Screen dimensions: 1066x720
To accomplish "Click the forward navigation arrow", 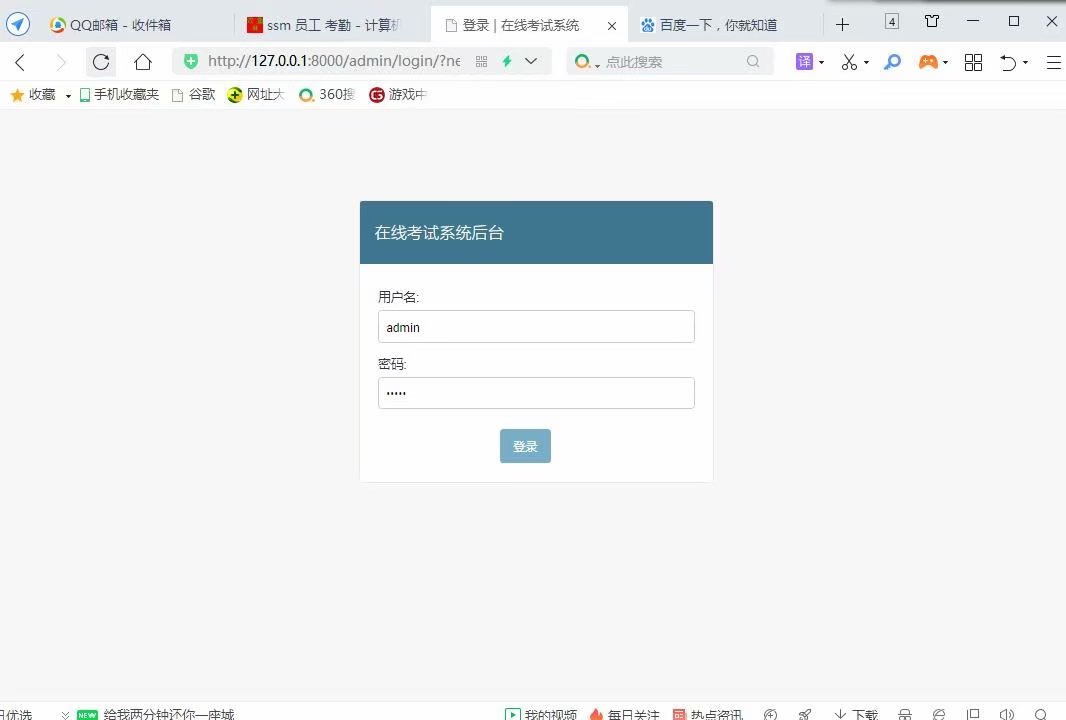I will click(x=61, y=63).
